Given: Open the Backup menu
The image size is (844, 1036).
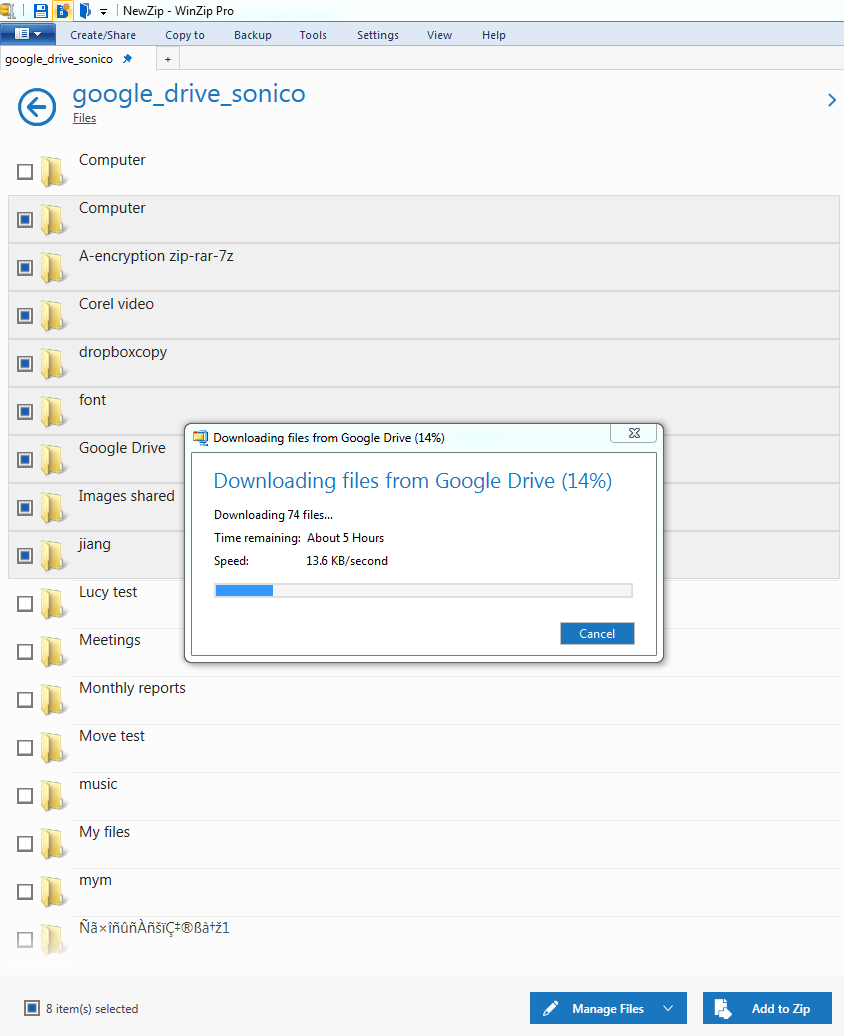Looking at the screenshot, I should pos(252,35).
